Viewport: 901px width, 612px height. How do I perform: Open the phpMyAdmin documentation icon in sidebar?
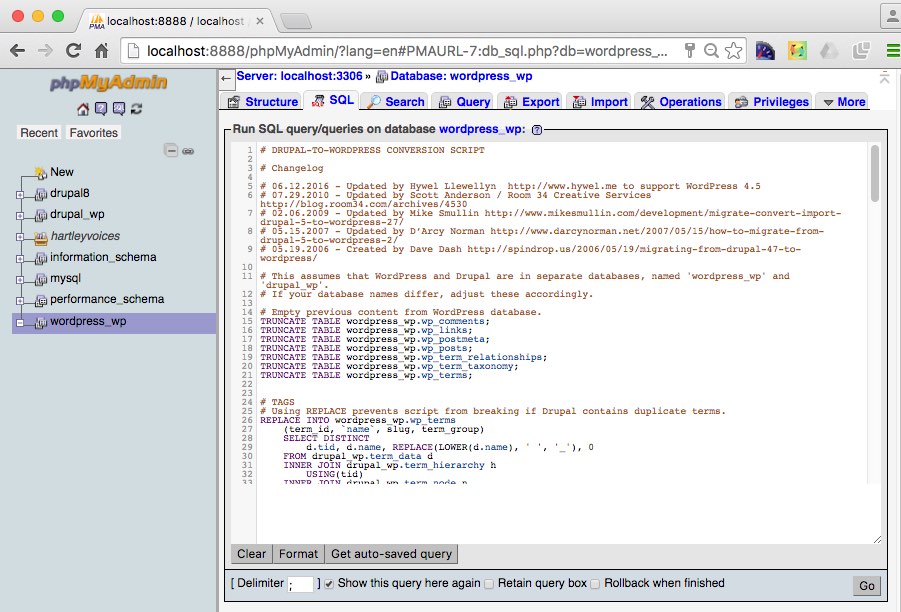click(101, 109)
